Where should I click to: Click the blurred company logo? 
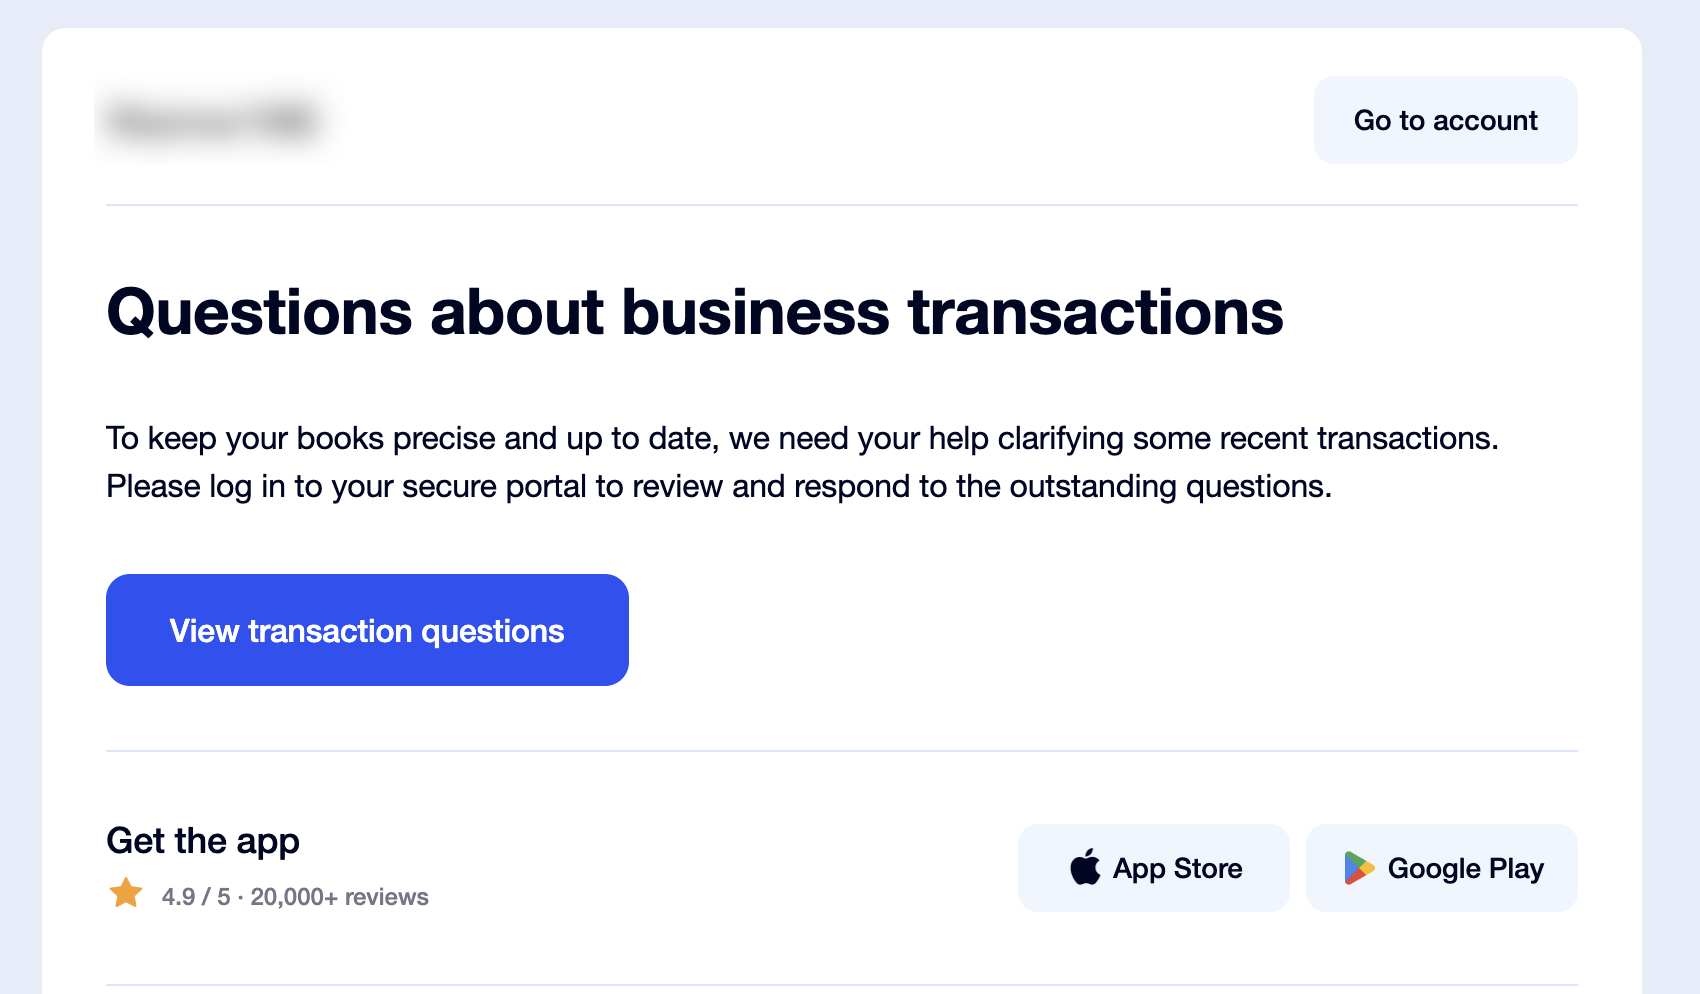tap(213, 121)
